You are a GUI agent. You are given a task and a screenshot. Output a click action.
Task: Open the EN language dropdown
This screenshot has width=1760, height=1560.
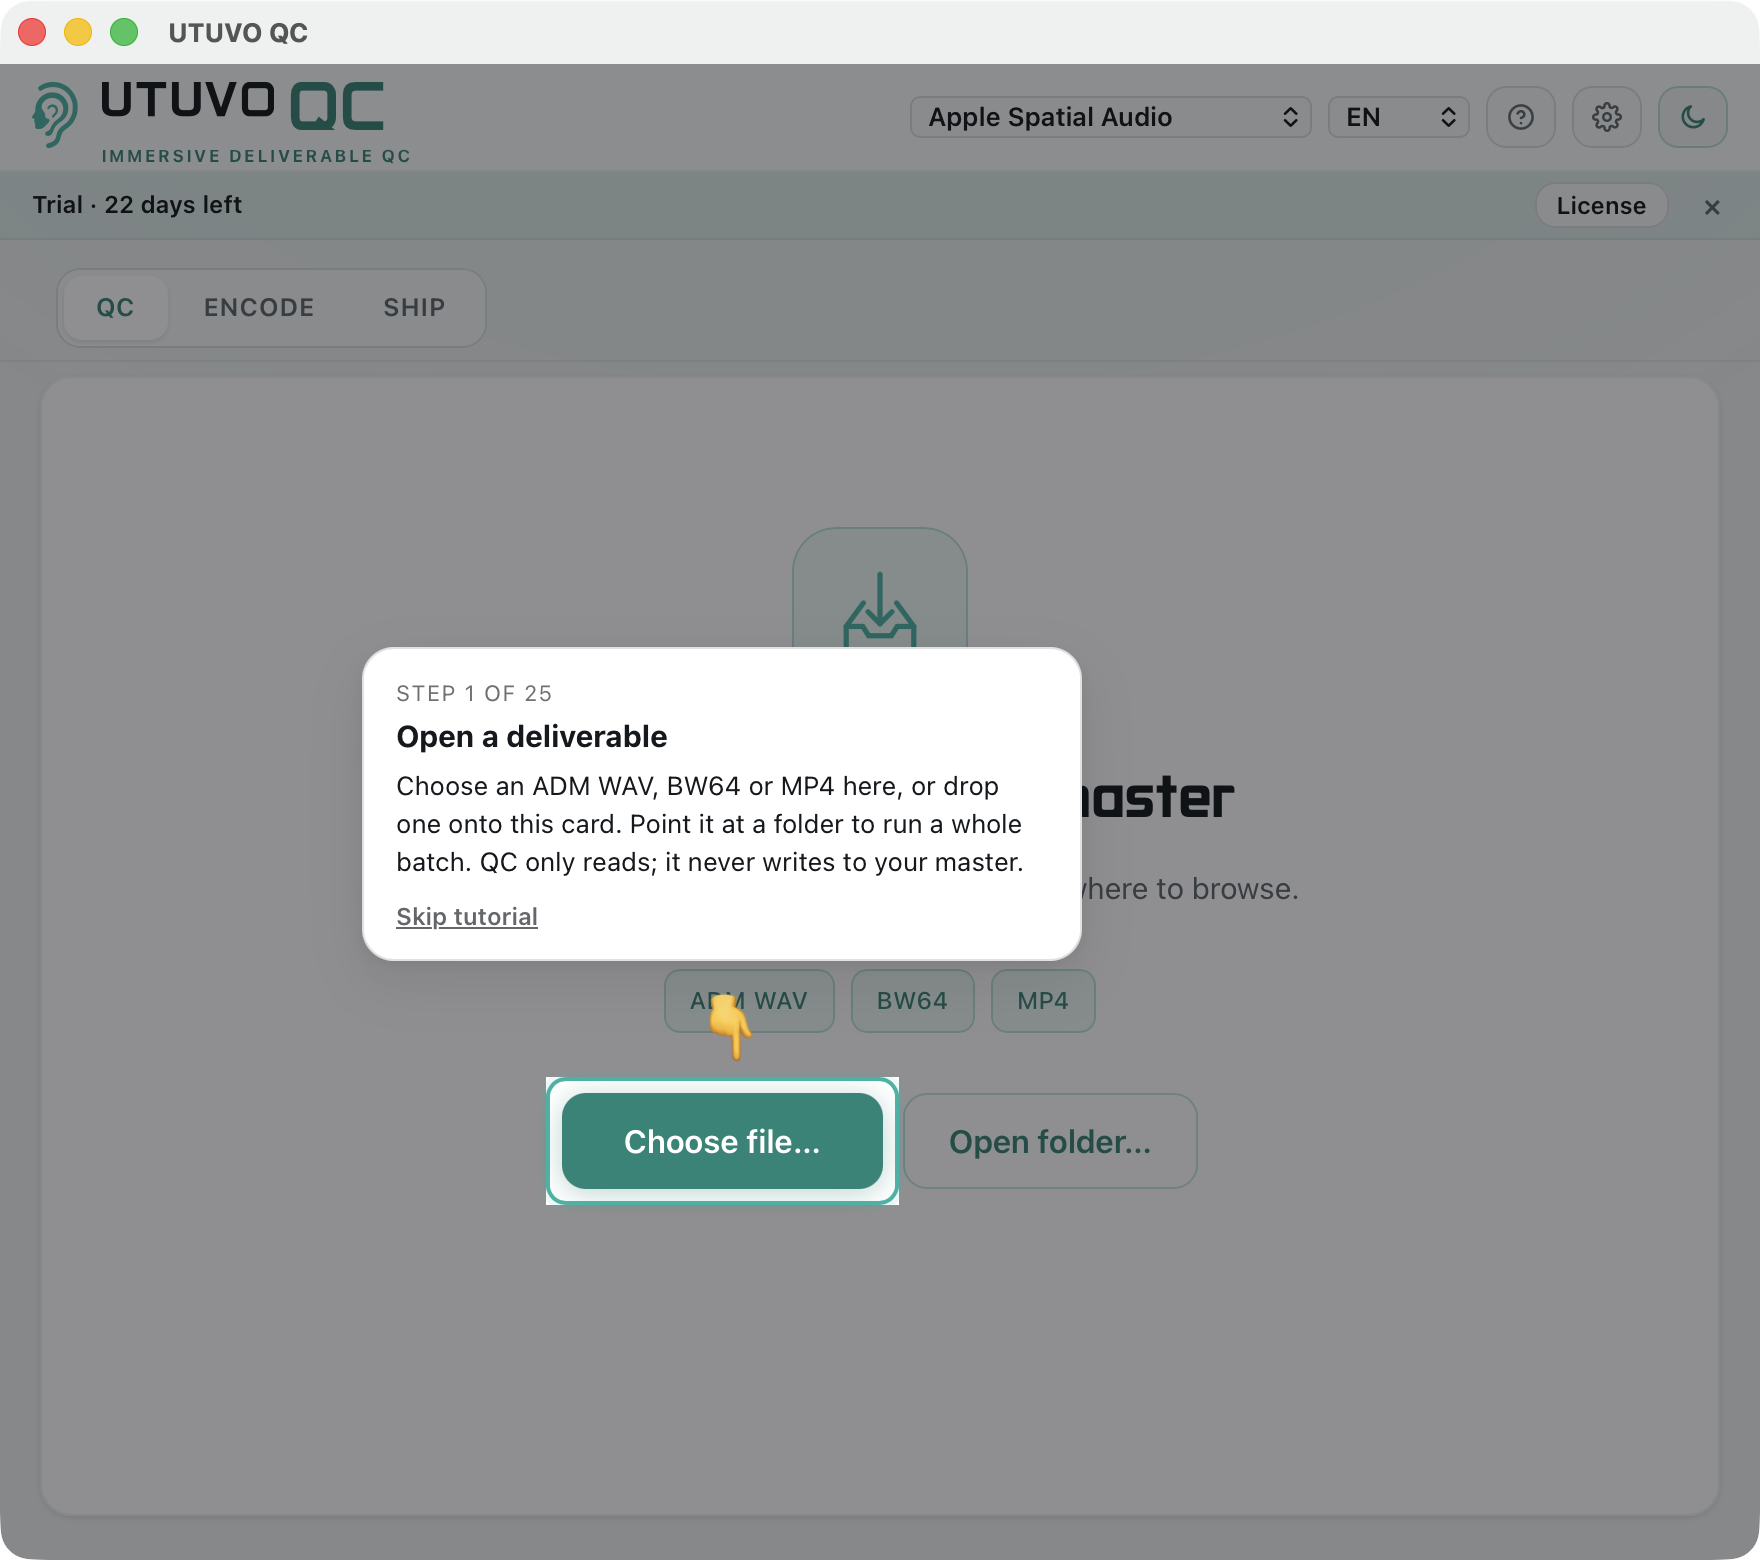coord(1398,117)
